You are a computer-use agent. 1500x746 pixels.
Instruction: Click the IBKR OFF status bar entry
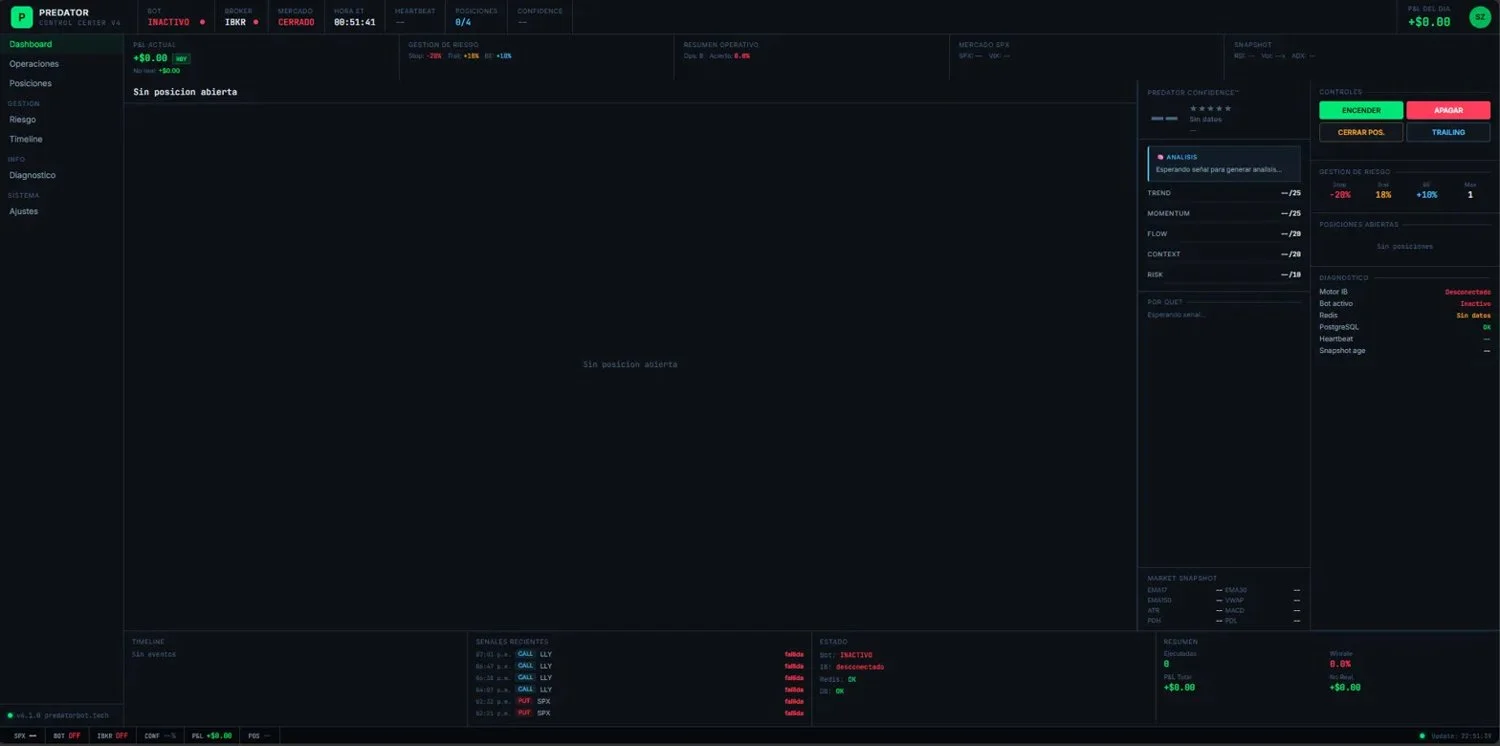click(x=112, y=736)
